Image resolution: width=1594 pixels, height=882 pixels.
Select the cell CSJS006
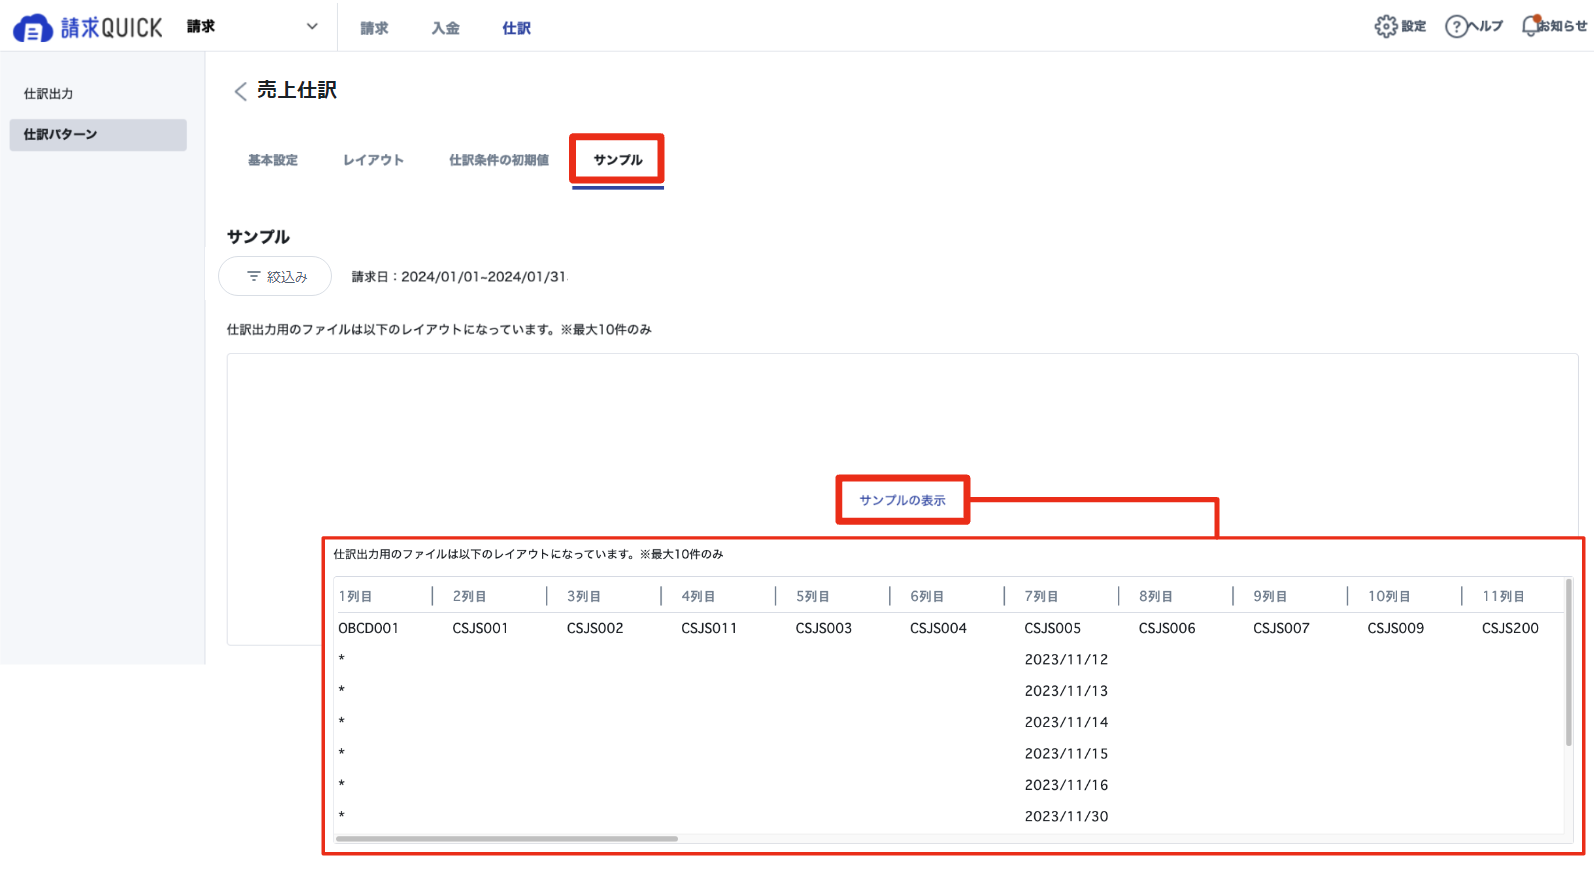point(1167,628)
